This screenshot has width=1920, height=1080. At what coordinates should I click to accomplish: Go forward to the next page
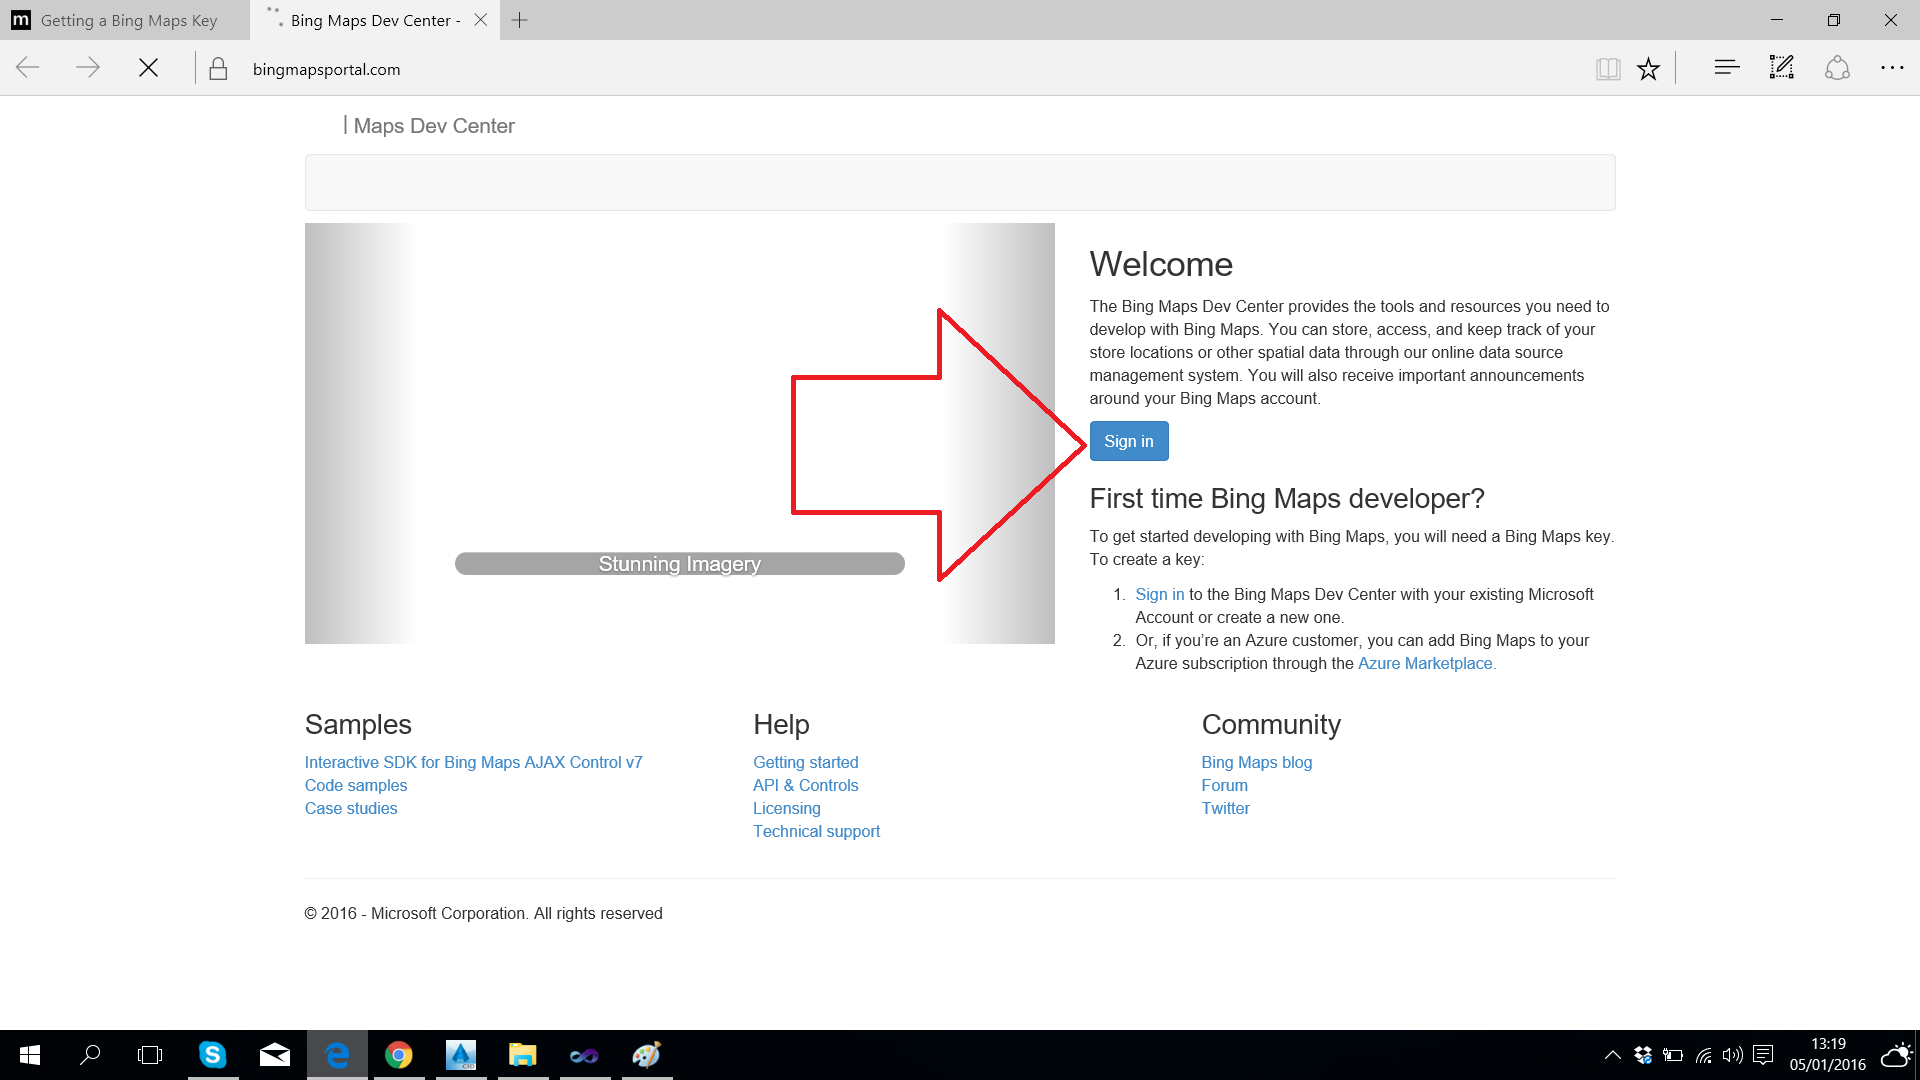tap(88, 68)
